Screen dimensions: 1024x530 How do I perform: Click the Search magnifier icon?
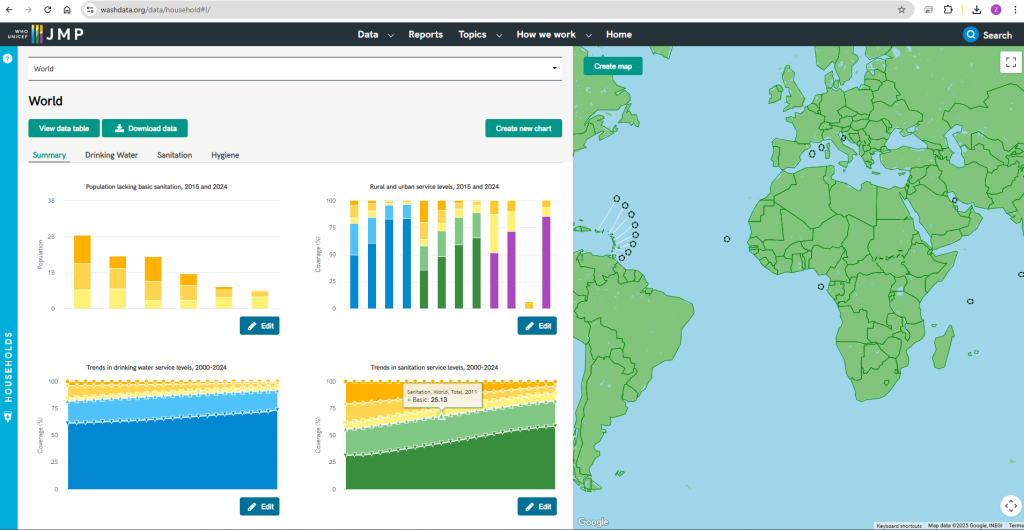(970, 35)
